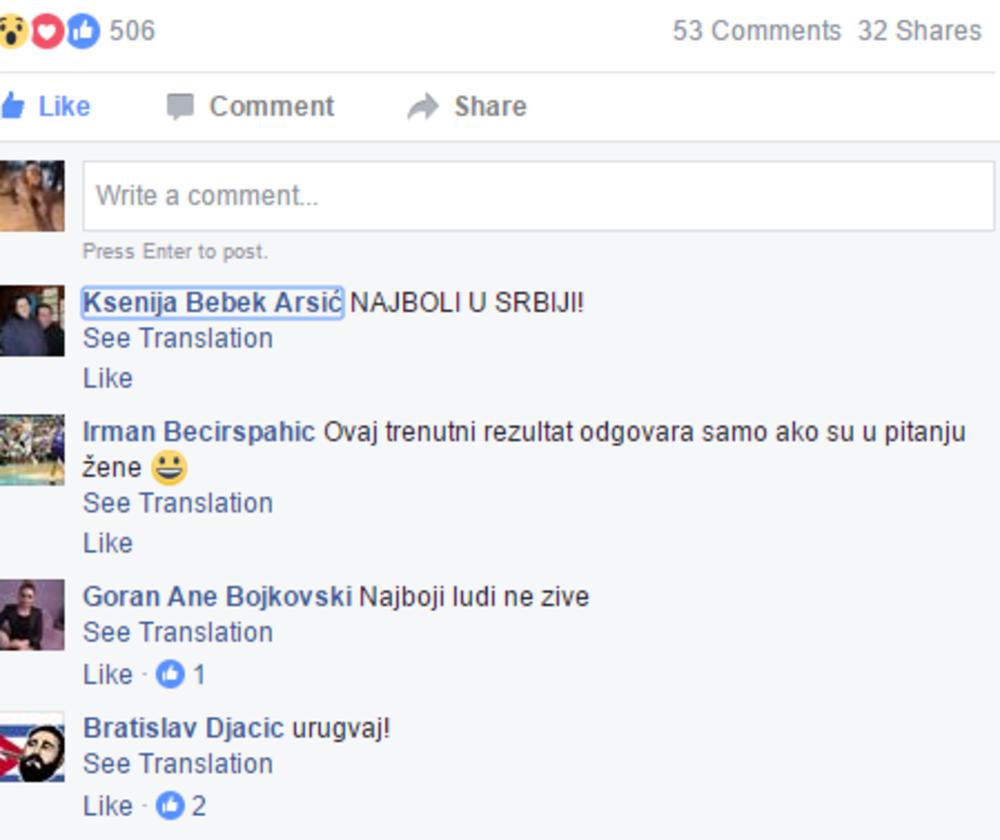Like the post using the Like button
This screenshot has width=1000, height=840.
click(x=48, y=107)
